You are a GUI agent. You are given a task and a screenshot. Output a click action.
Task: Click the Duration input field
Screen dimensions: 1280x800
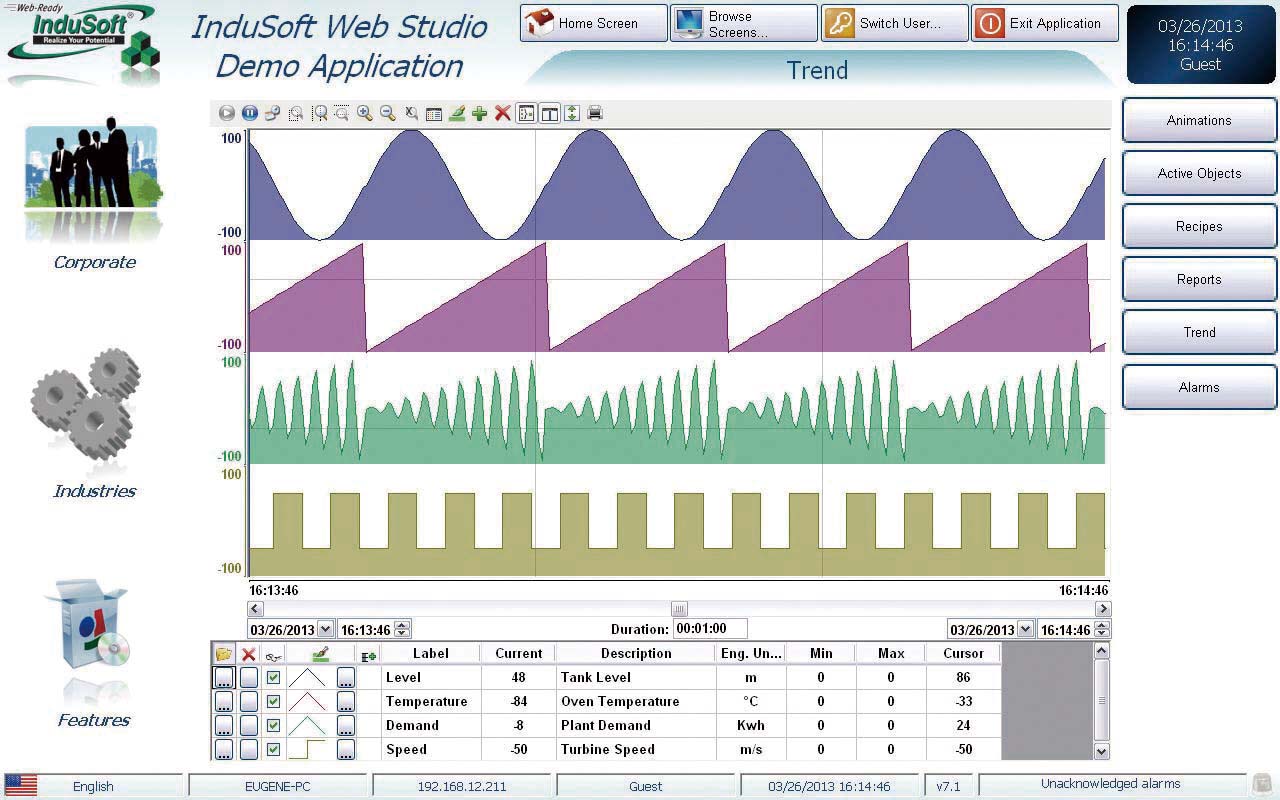[x=710, y=629]
